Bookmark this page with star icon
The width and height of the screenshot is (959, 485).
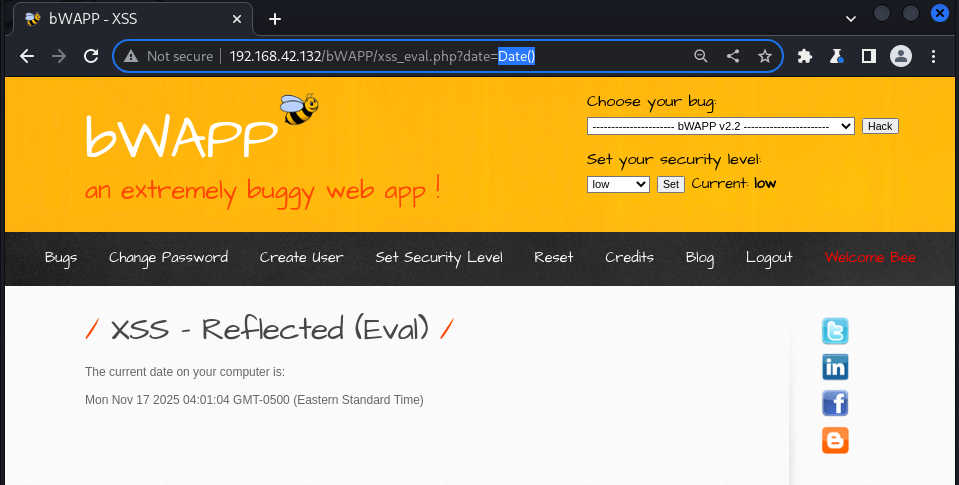point(765,57)
